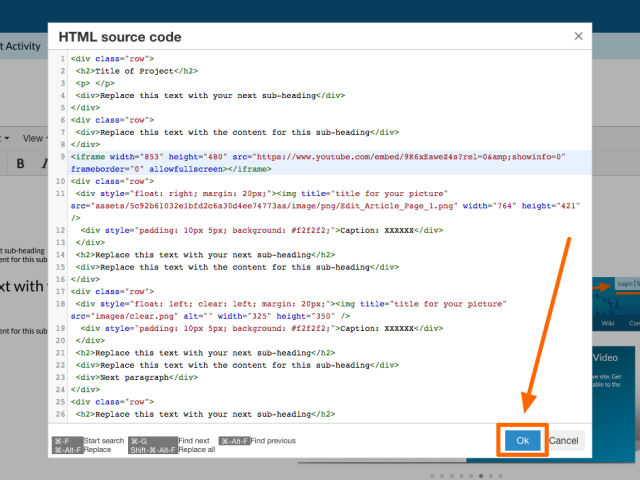
Task: Click line number 10 in the gutter
Action: click(60, 181)
